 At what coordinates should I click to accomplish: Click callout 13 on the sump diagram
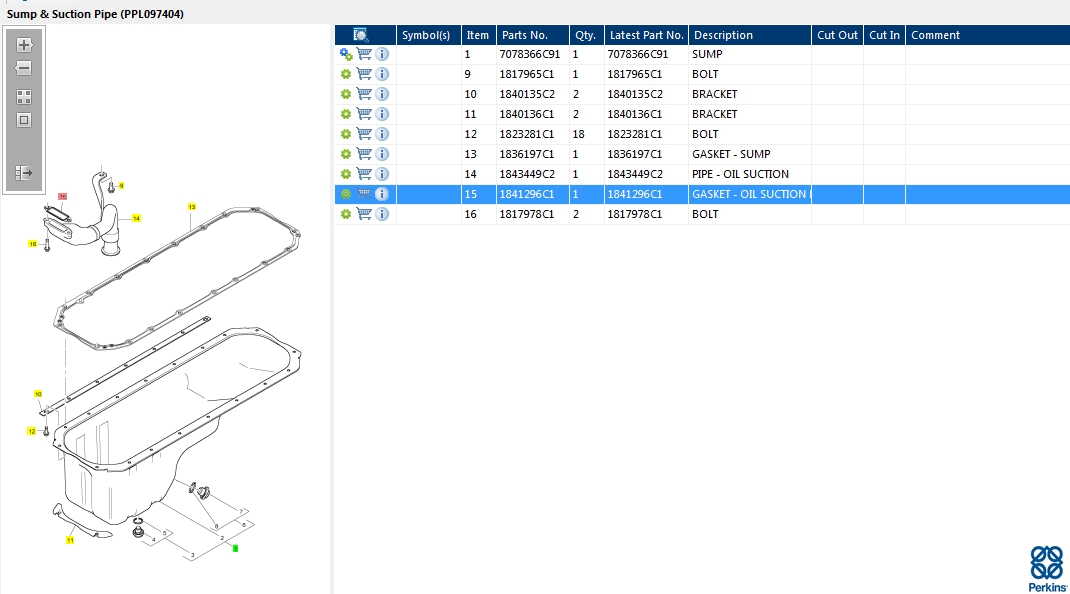pyautogui.click(x=191, y=207)
